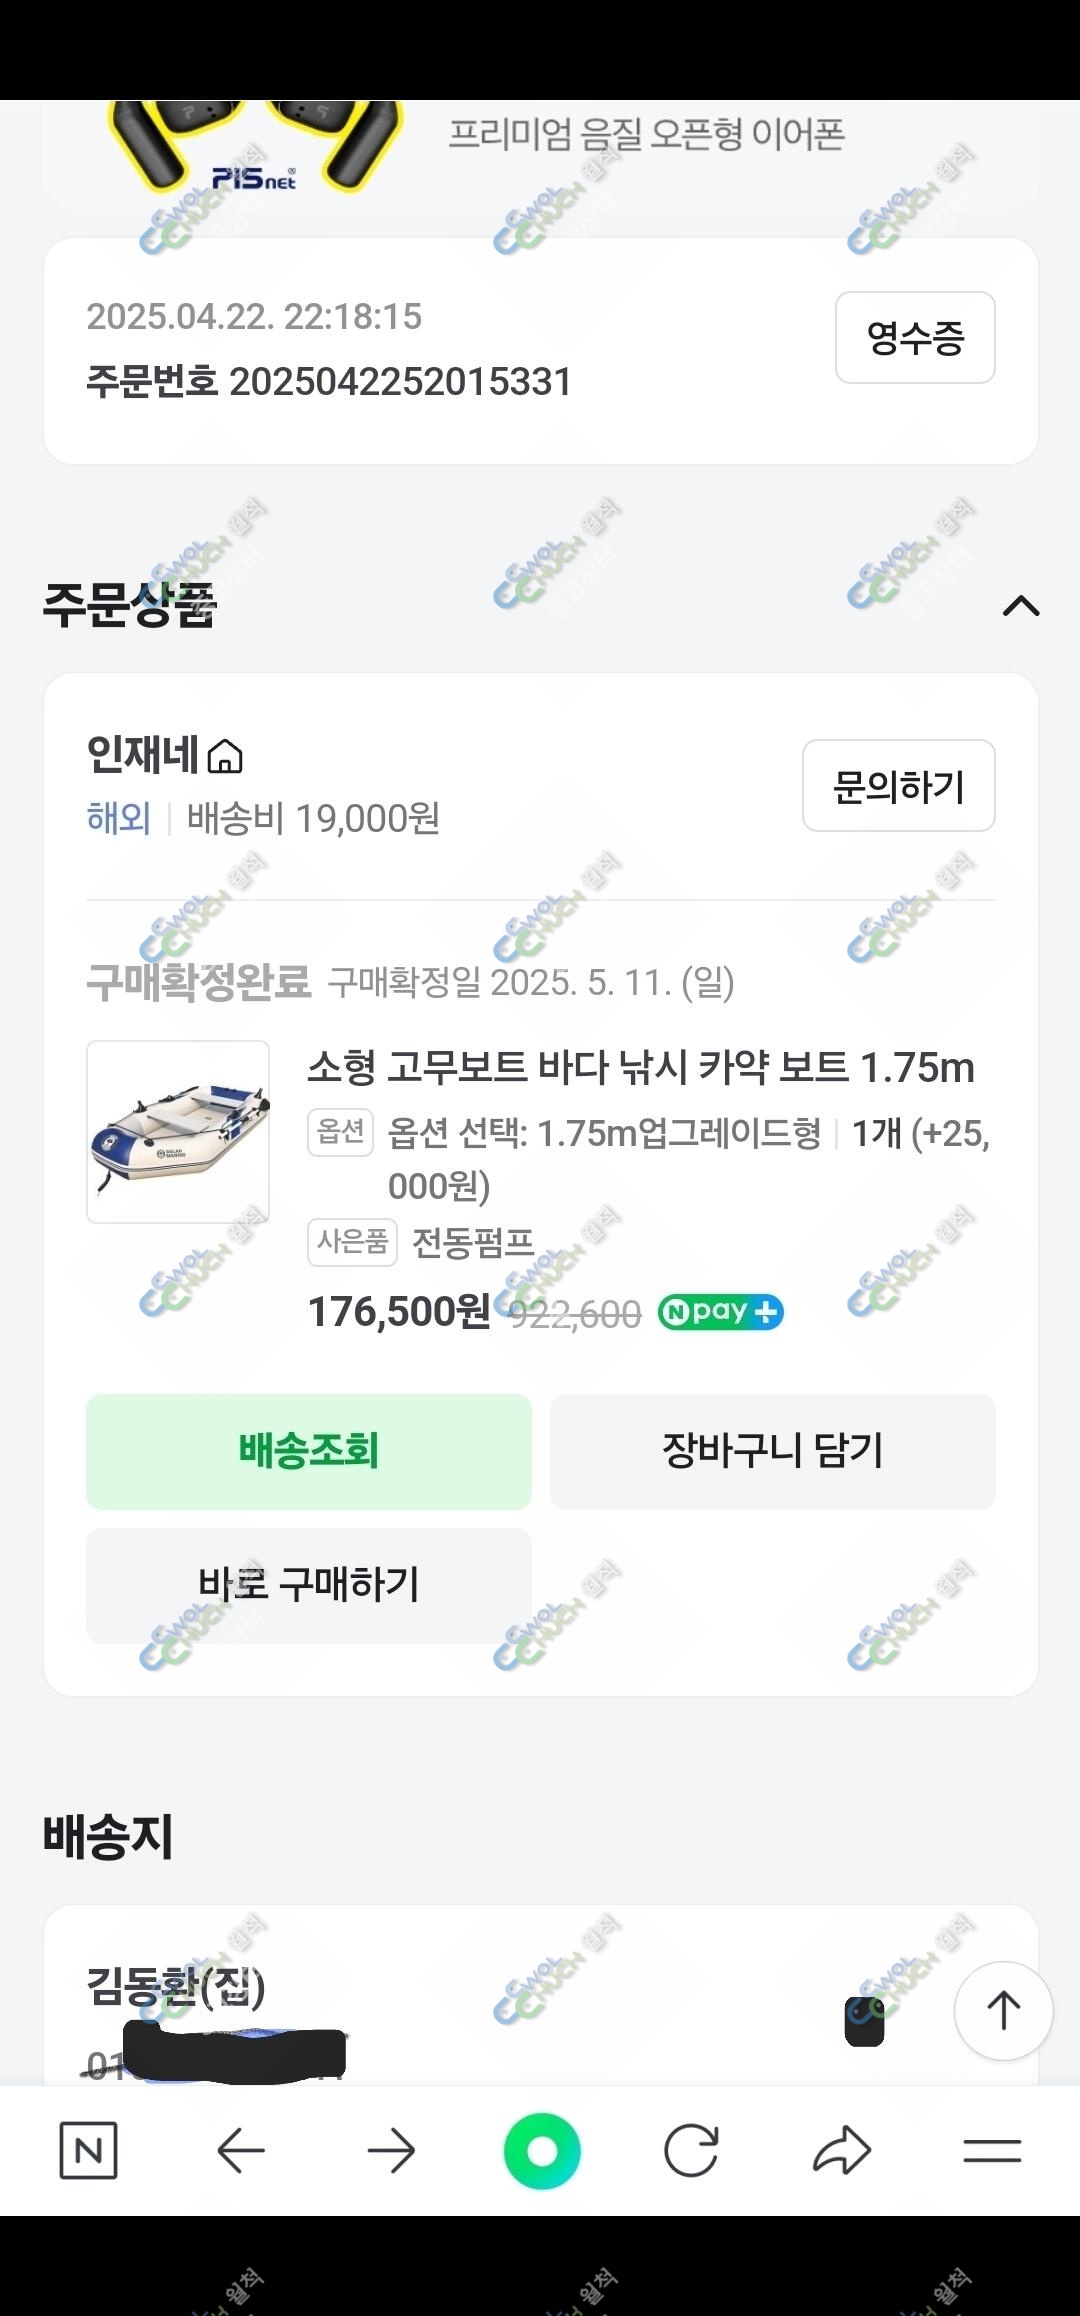Screen dimensions: 1080x2316
Task: Reload the page with the refresh icon
Action: pos(691,2150)
